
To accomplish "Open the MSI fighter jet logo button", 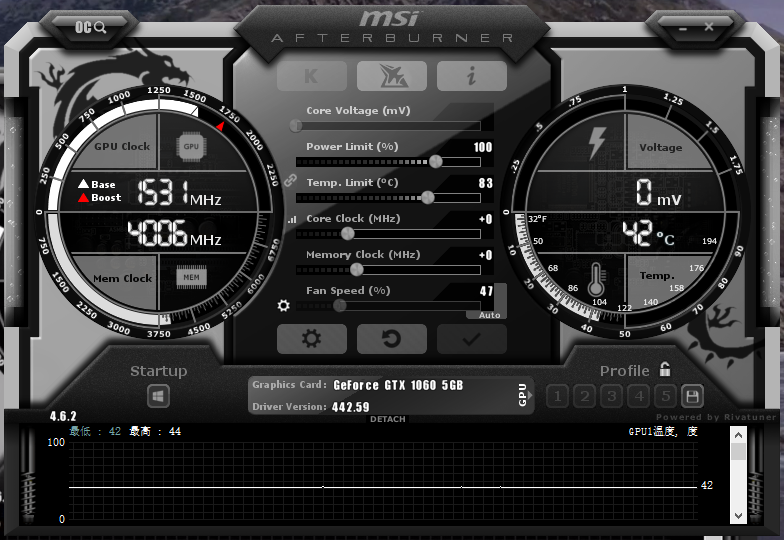I will 392,76.
